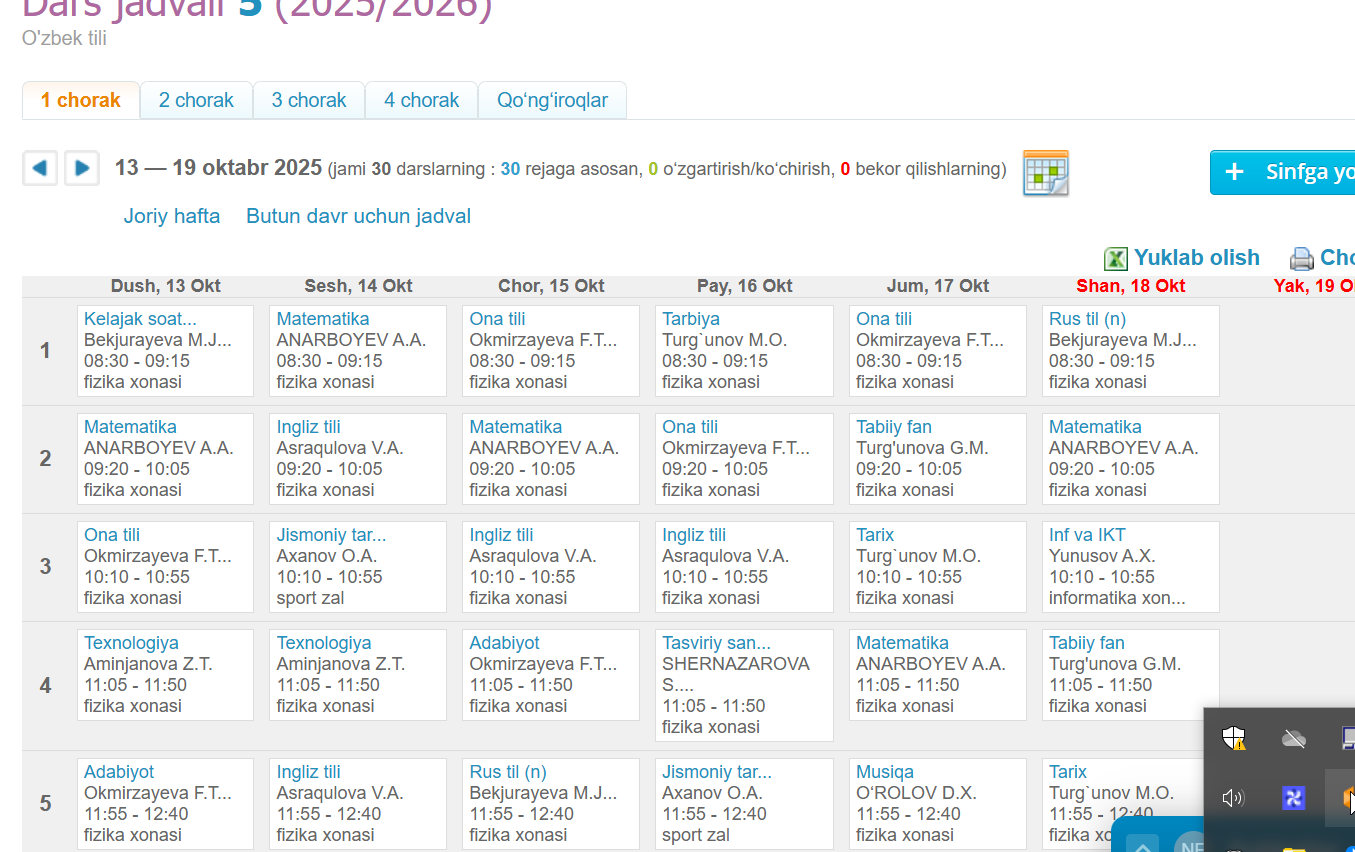Open Tarix lesson on Saturday
The width and height of the screenshot is (1355, 852).
tap(1068, 772)
